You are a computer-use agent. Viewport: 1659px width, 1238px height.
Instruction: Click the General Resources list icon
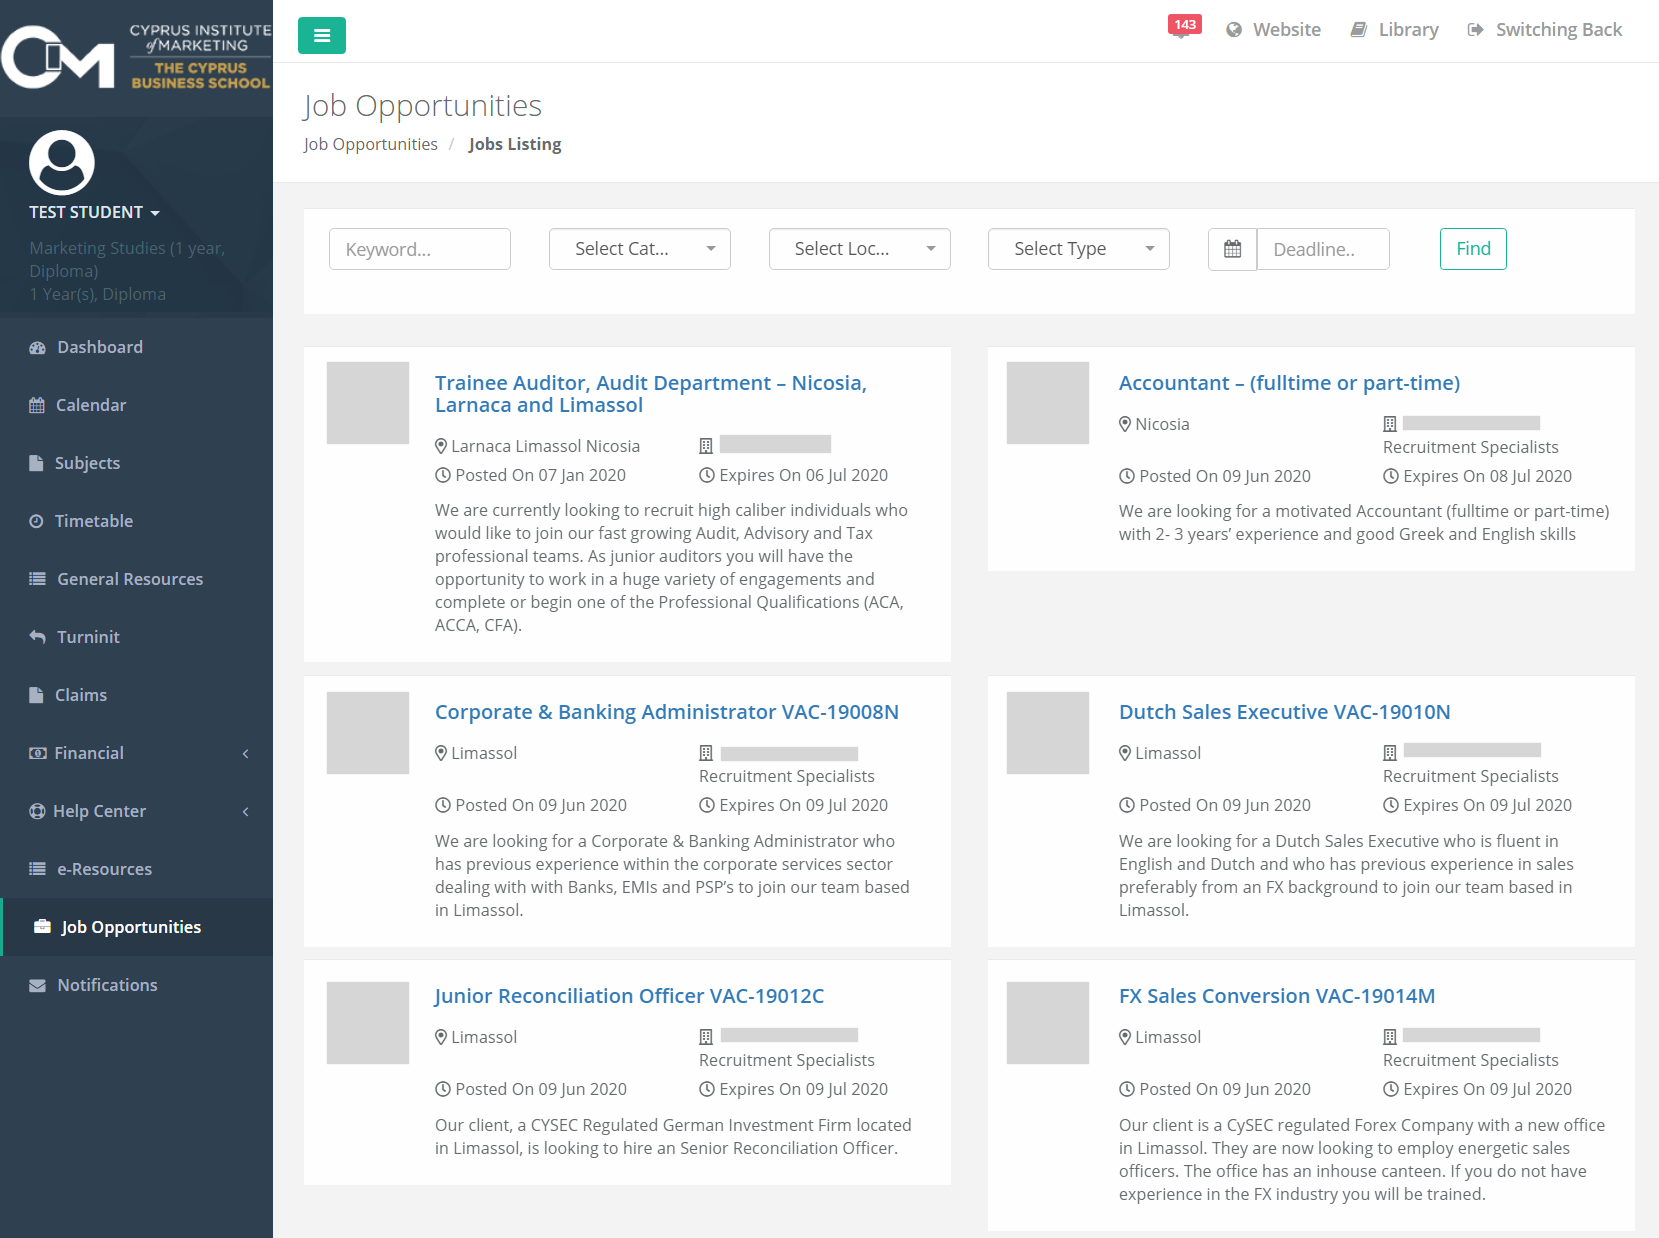[38, 579]
